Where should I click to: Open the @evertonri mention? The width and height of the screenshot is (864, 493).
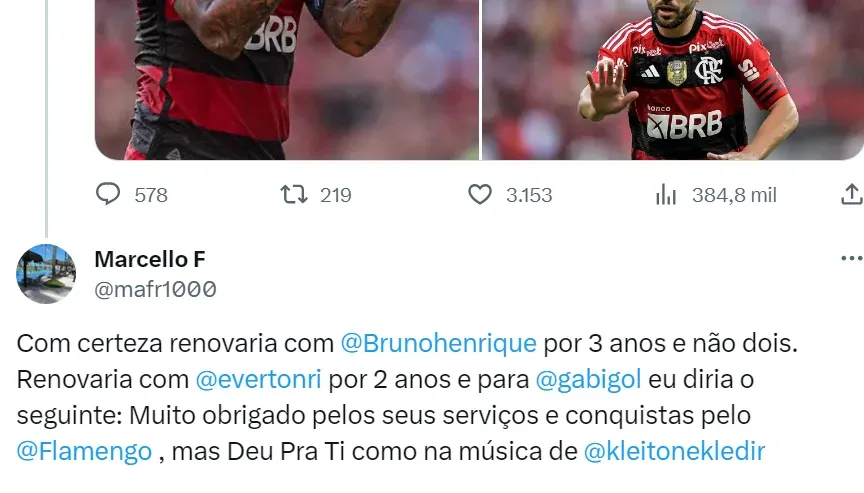coord(258,380)
